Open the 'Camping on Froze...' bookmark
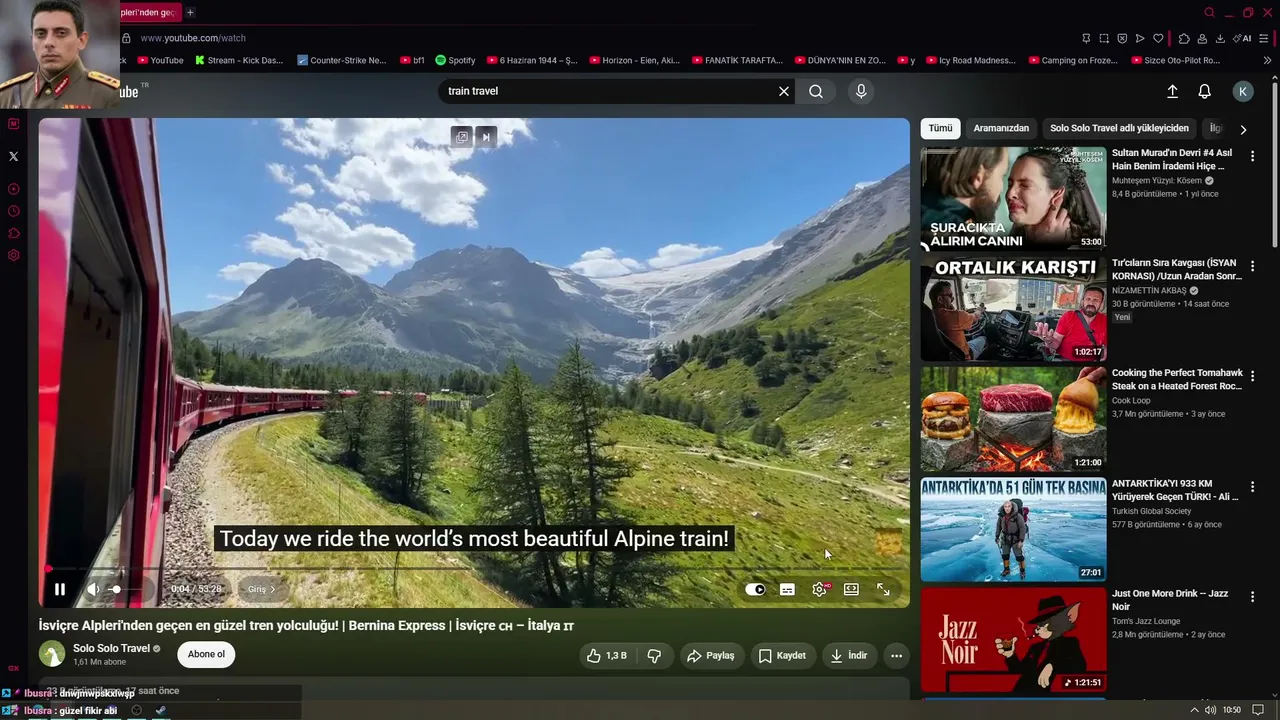 (x=1073, y=60)
